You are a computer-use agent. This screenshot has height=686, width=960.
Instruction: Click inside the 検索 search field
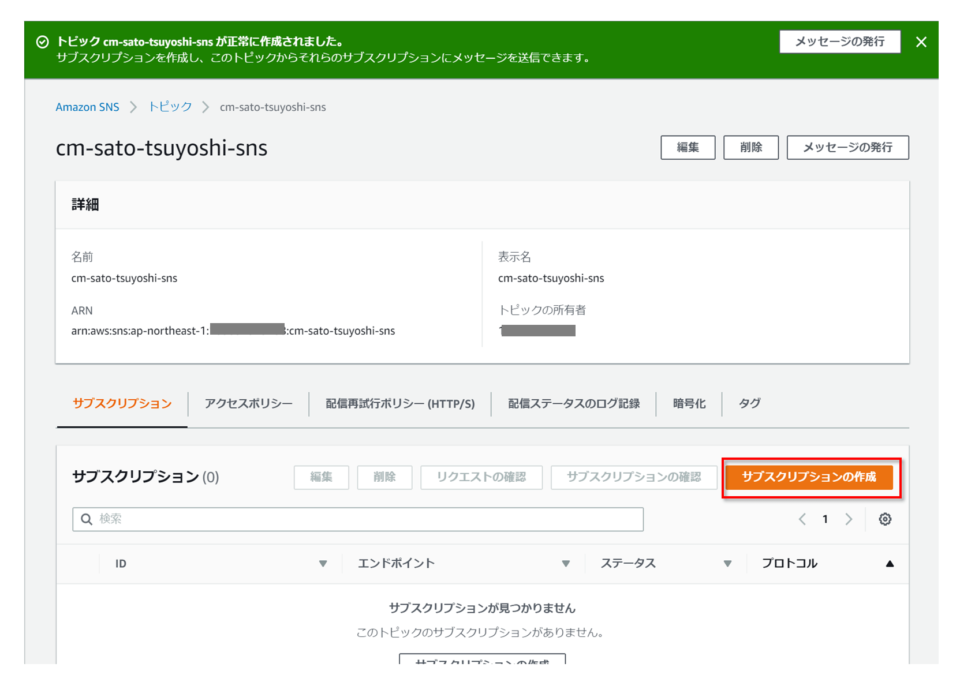click(300, 519)
